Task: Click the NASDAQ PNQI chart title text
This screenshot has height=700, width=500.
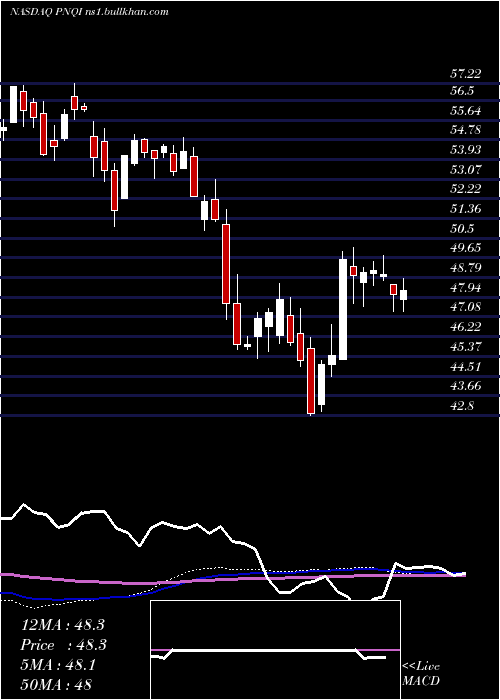Action: pyautogui.click(x=89, y=12)
